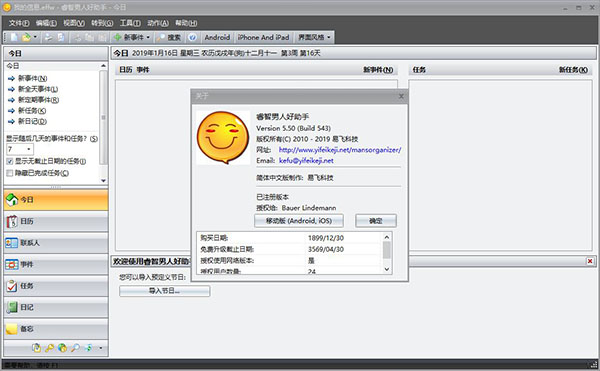
Task: Select the 联系人 navigation item with card icon
Action: 56,243
